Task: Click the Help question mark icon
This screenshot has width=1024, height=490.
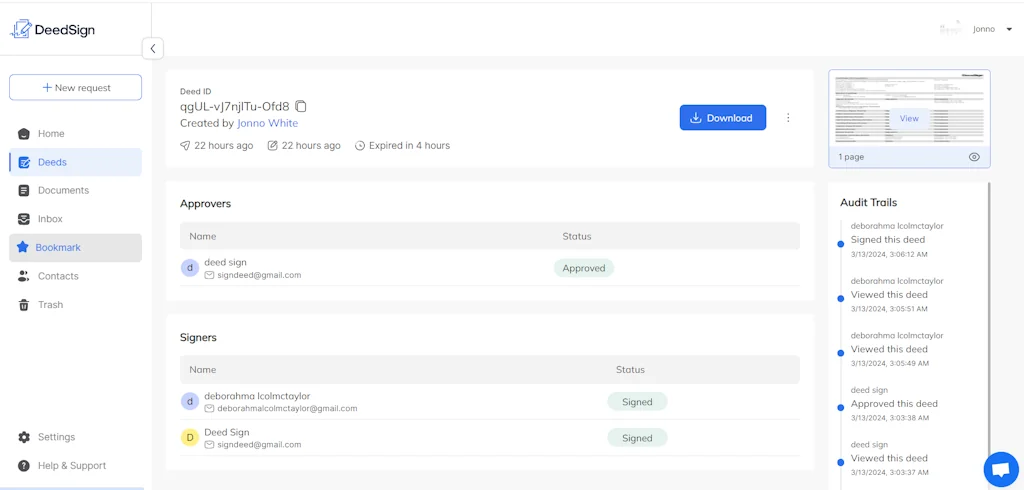Action: (24, 466)
